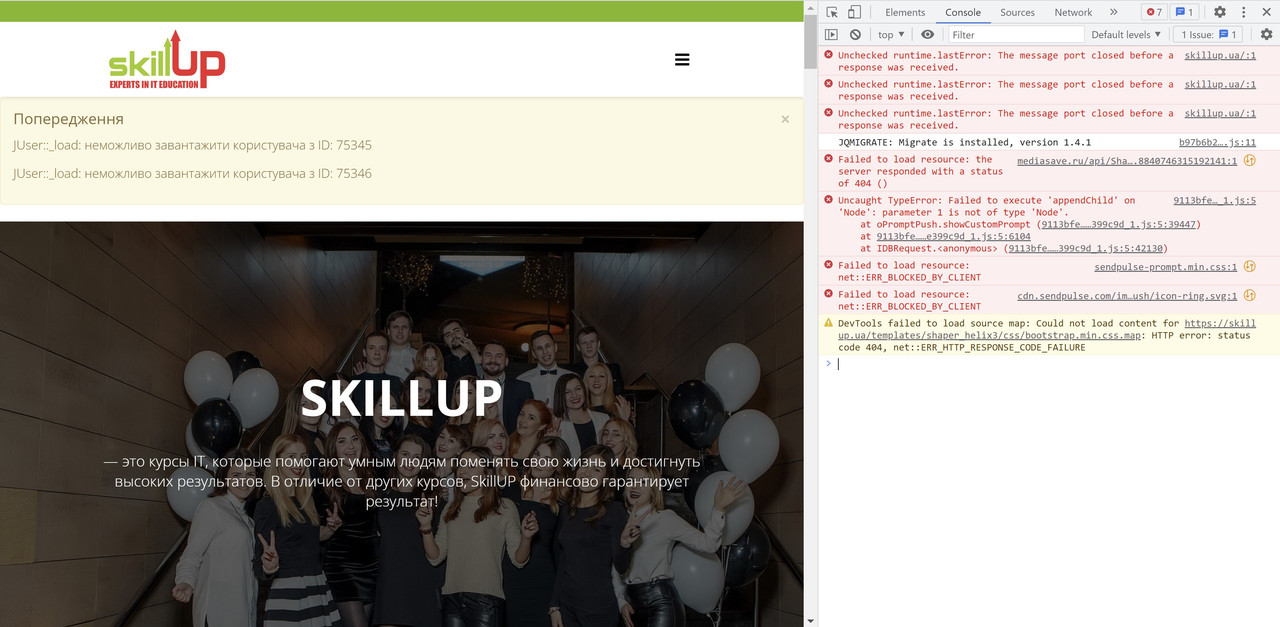Image resolution: width=1280 pixels, height=627 pixels.
Task: Click the 404 status error message text
Action: [x=920, y=171]
